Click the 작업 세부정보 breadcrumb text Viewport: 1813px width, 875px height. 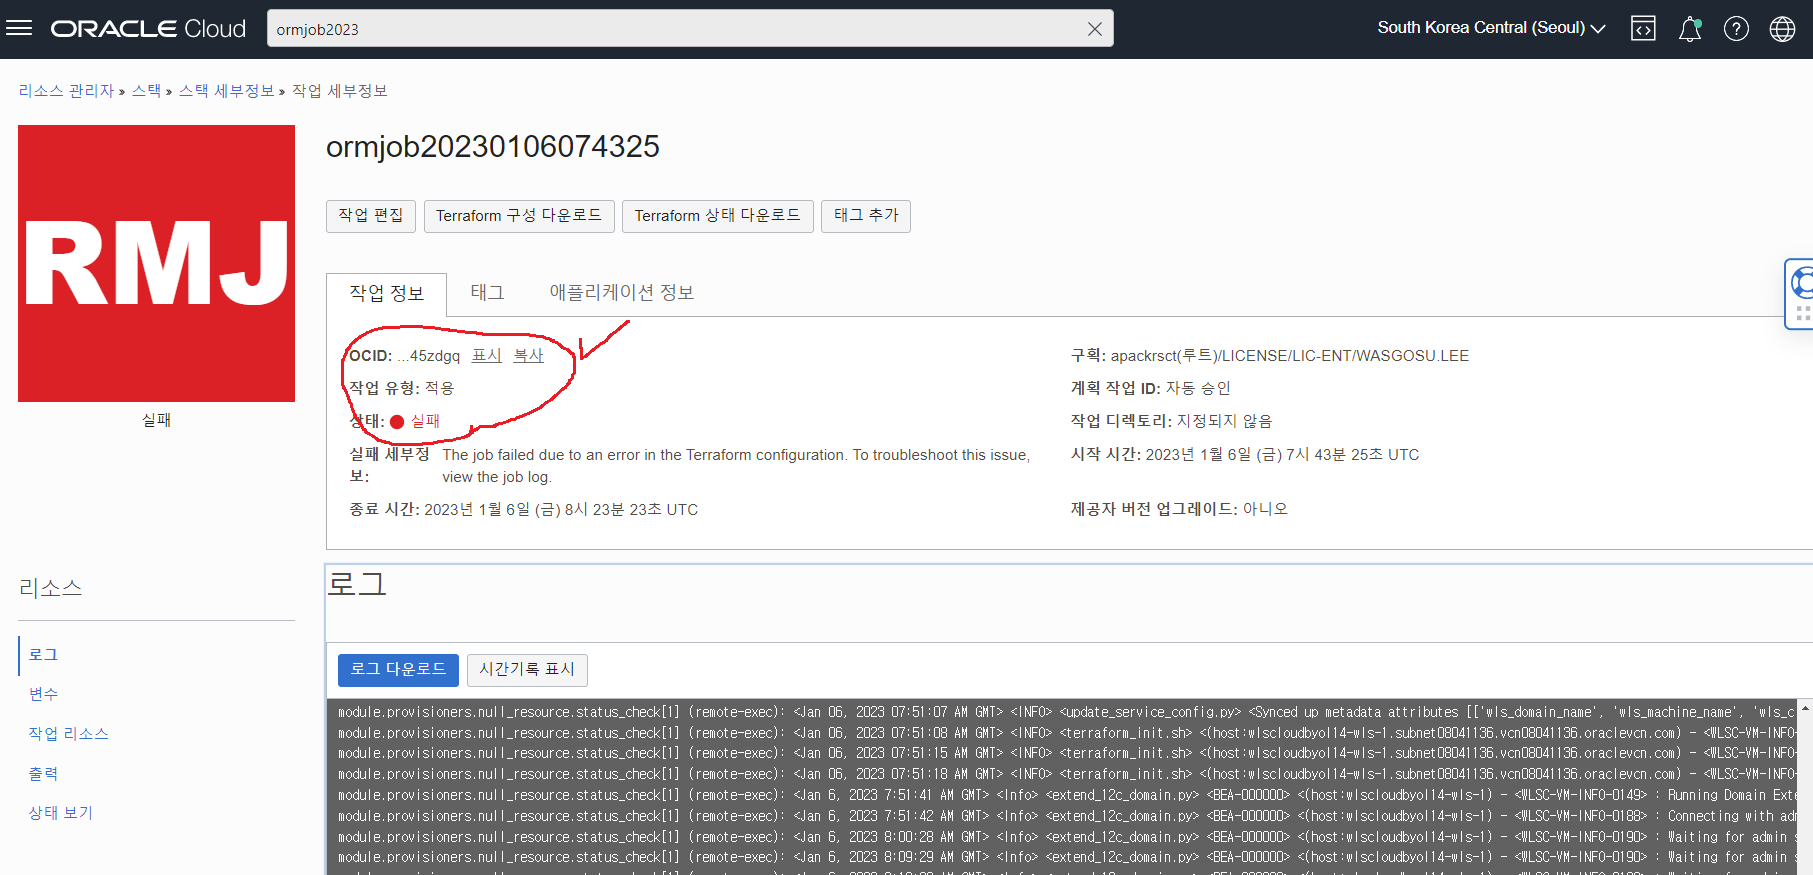(x=340, y=91)
